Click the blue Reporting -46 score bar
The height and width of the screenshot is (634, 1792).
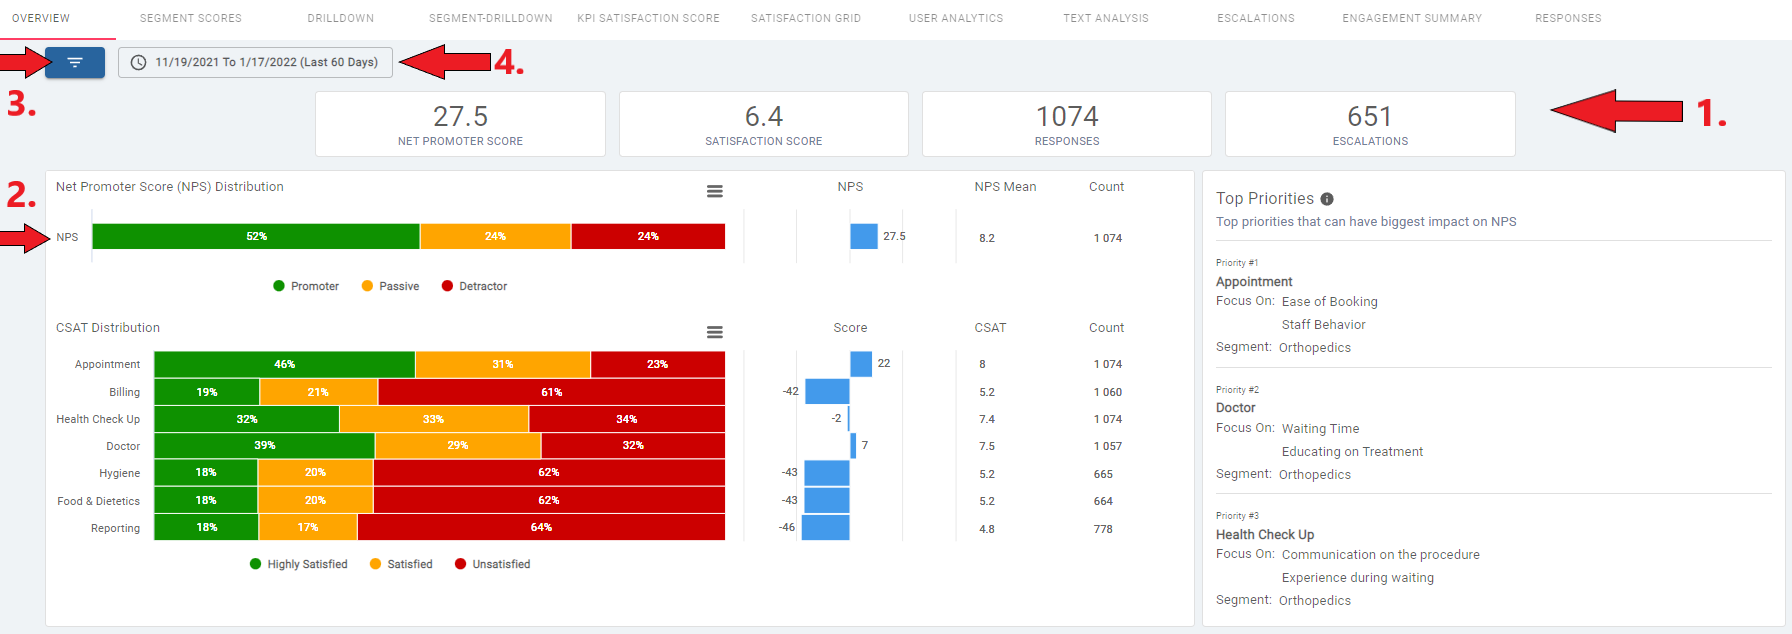point(825,528)
